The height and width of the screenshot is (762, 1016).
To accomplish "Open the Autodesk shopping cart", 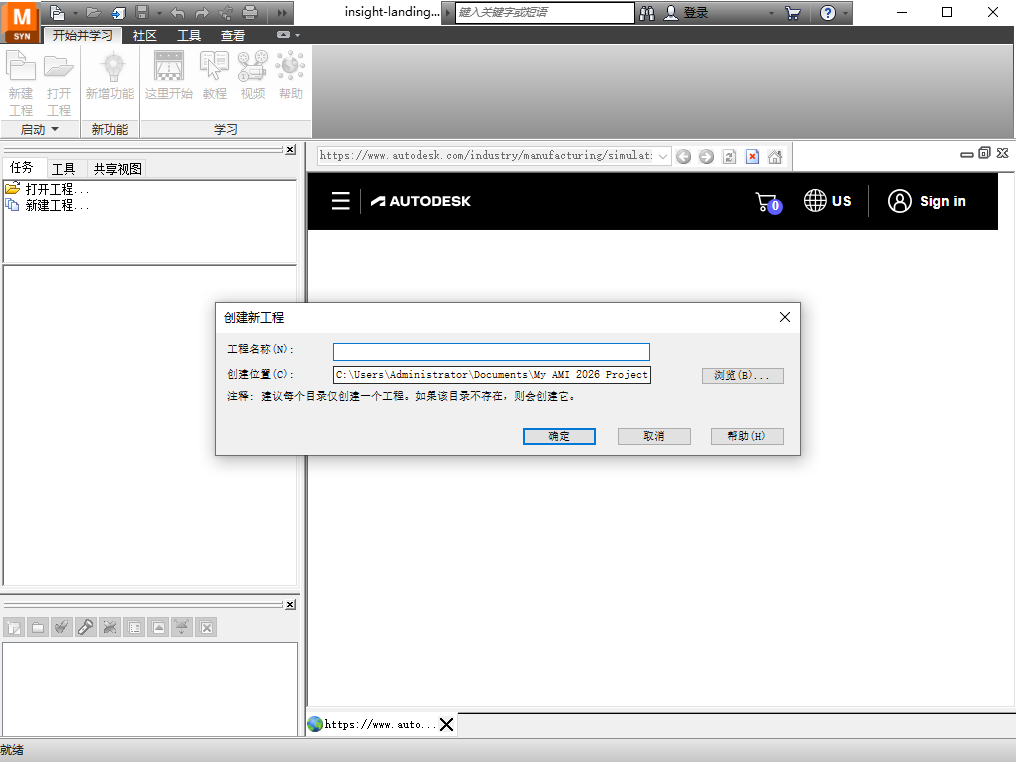I will pos(766,201).
